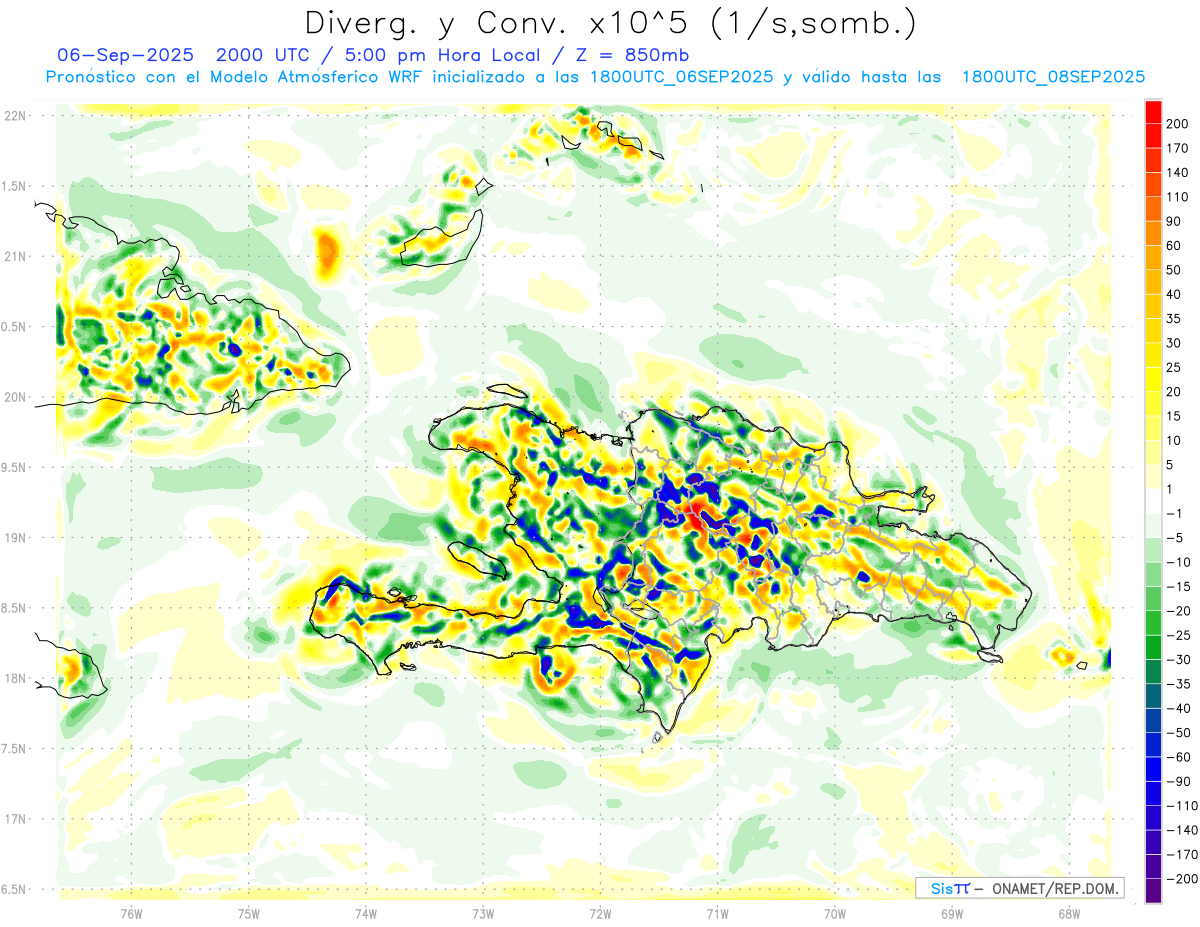Click the latitude label '22N'
1200x927 pixels.
tap(15, 116)
